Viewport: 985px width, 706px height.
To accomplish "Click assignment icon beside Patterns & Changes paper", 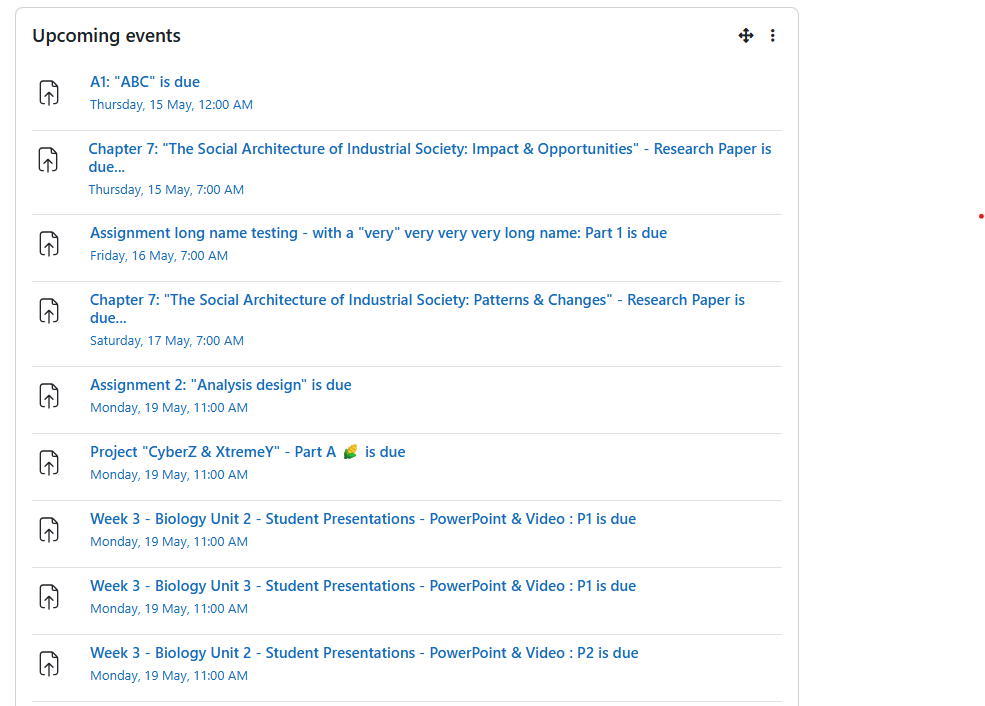I will pos(49,311).
